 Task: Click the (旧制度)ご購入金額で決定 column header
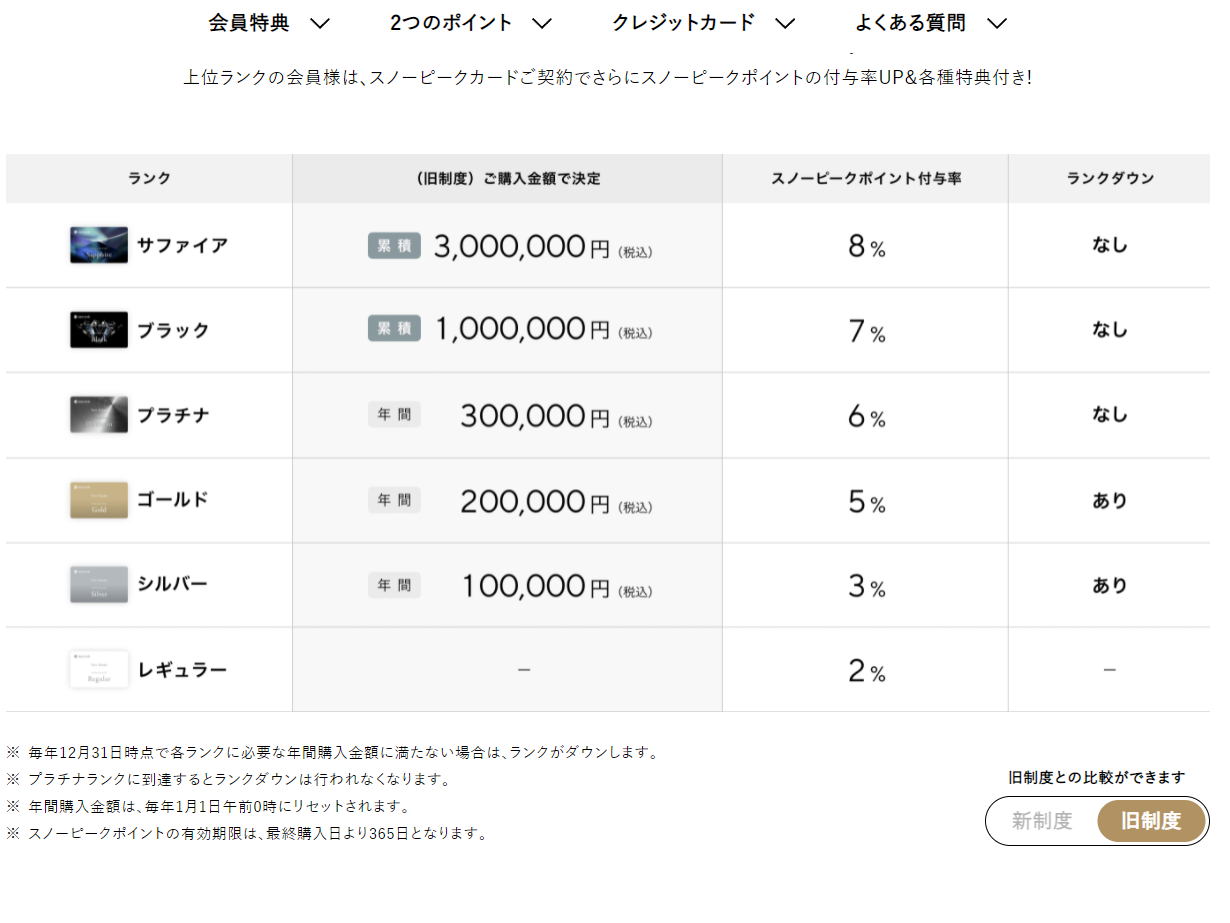pyautogui.click(x=507, y=178)
